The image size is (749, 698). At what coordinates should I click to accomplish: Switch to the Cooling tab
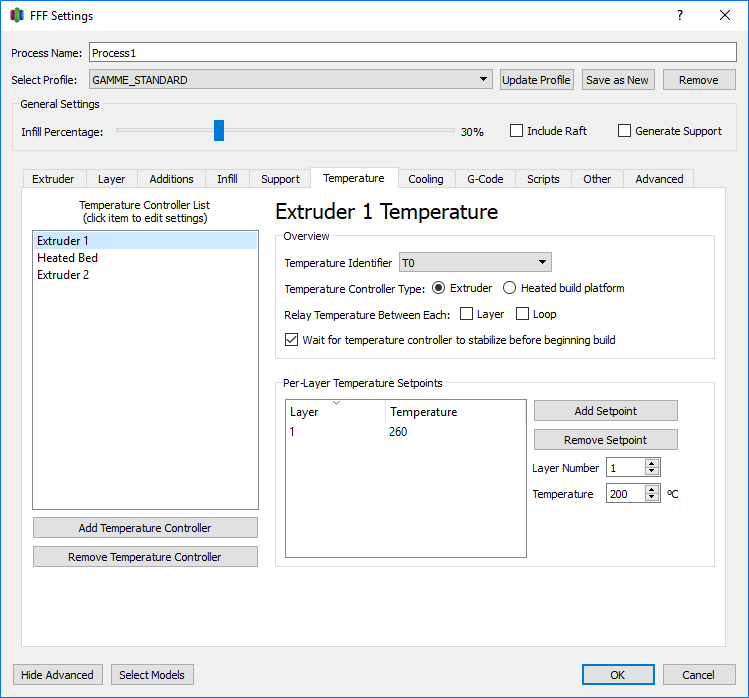pos(426,179)
